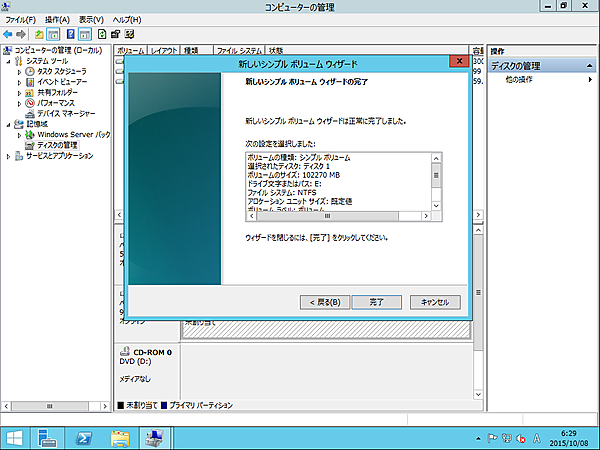The width and height of the screenshot is (600, 450).
Task: Collapse the システム ツール tree node
Action: click(x=8, y=60)
